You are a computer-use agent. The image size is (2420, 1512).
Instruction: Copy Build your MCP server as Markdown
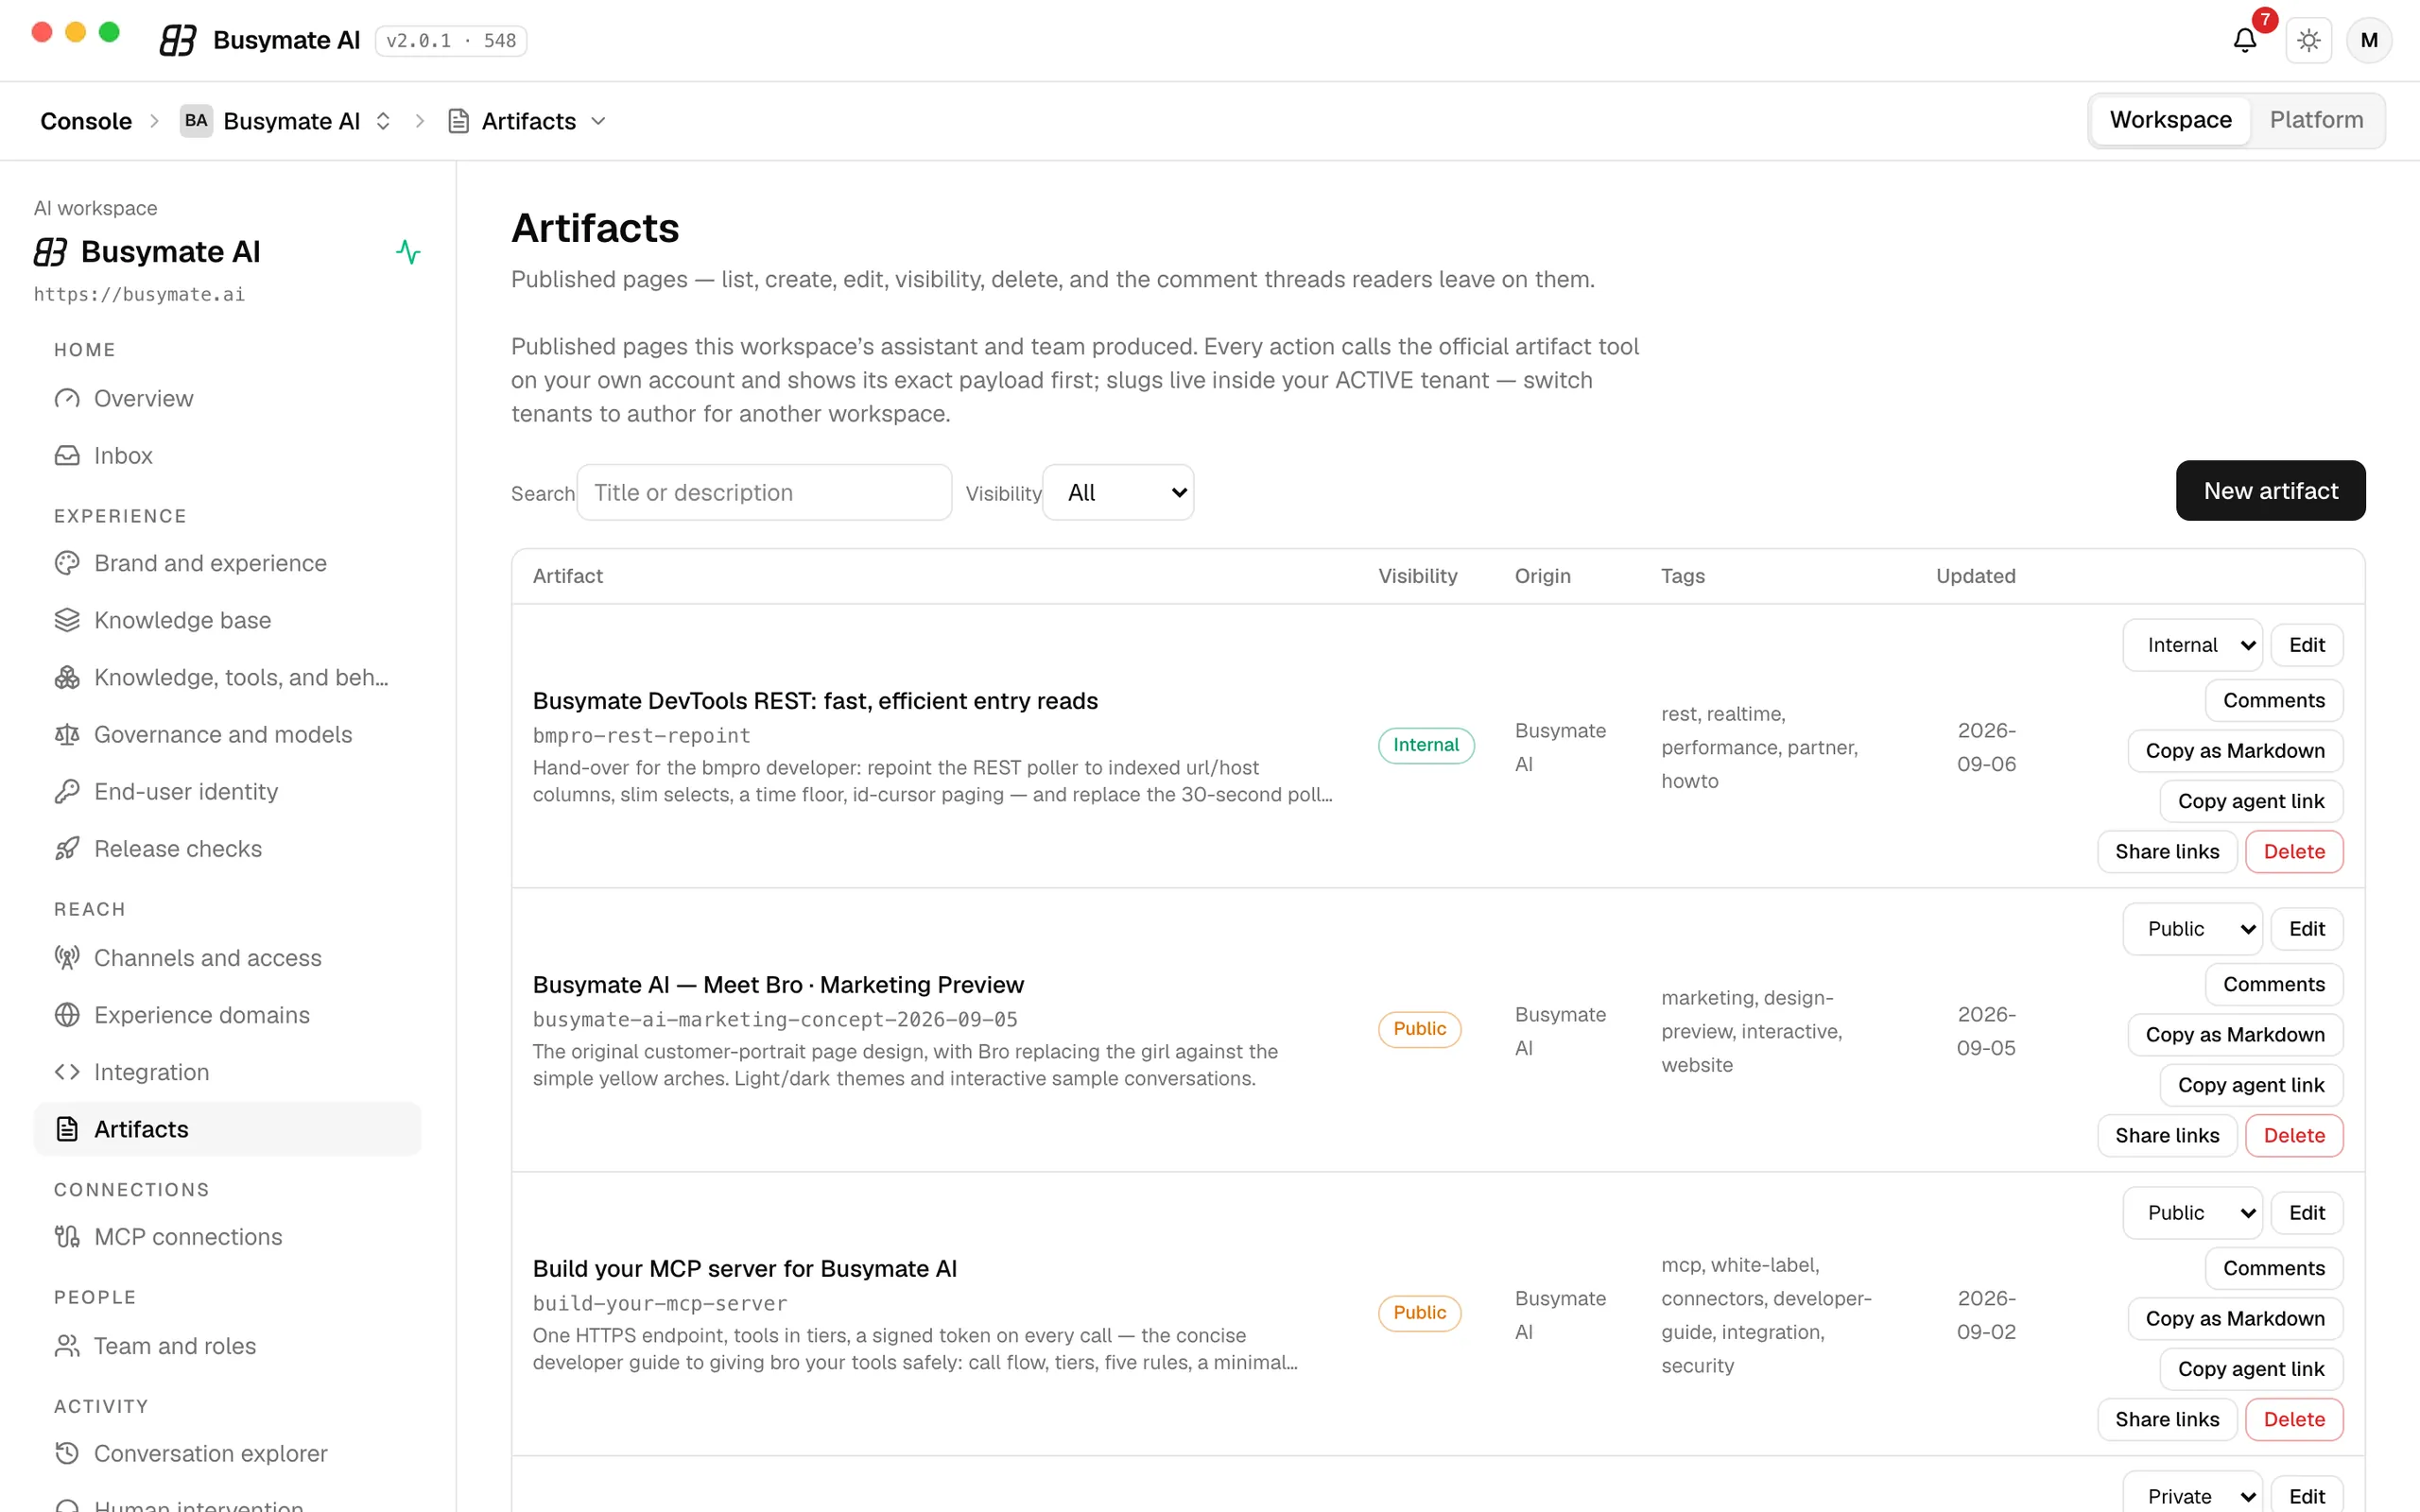tap(2234, 1319)
